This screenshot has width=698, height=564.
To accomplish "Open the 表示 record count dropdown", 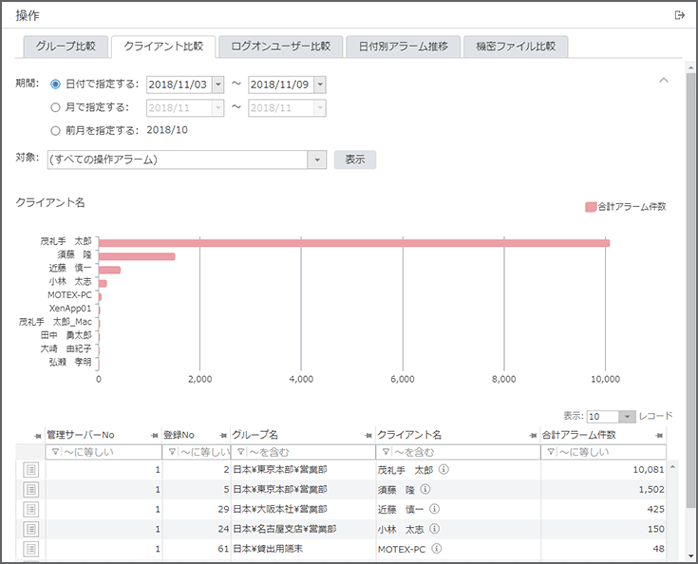I will [627, 417].
